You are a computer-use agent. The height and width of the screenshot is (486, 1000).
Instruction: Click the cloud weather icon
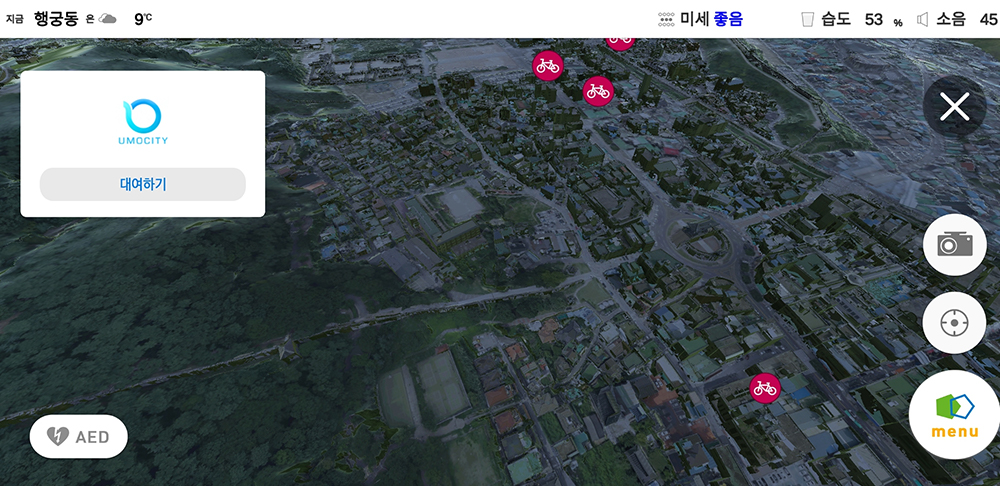(x=107, y=19)
